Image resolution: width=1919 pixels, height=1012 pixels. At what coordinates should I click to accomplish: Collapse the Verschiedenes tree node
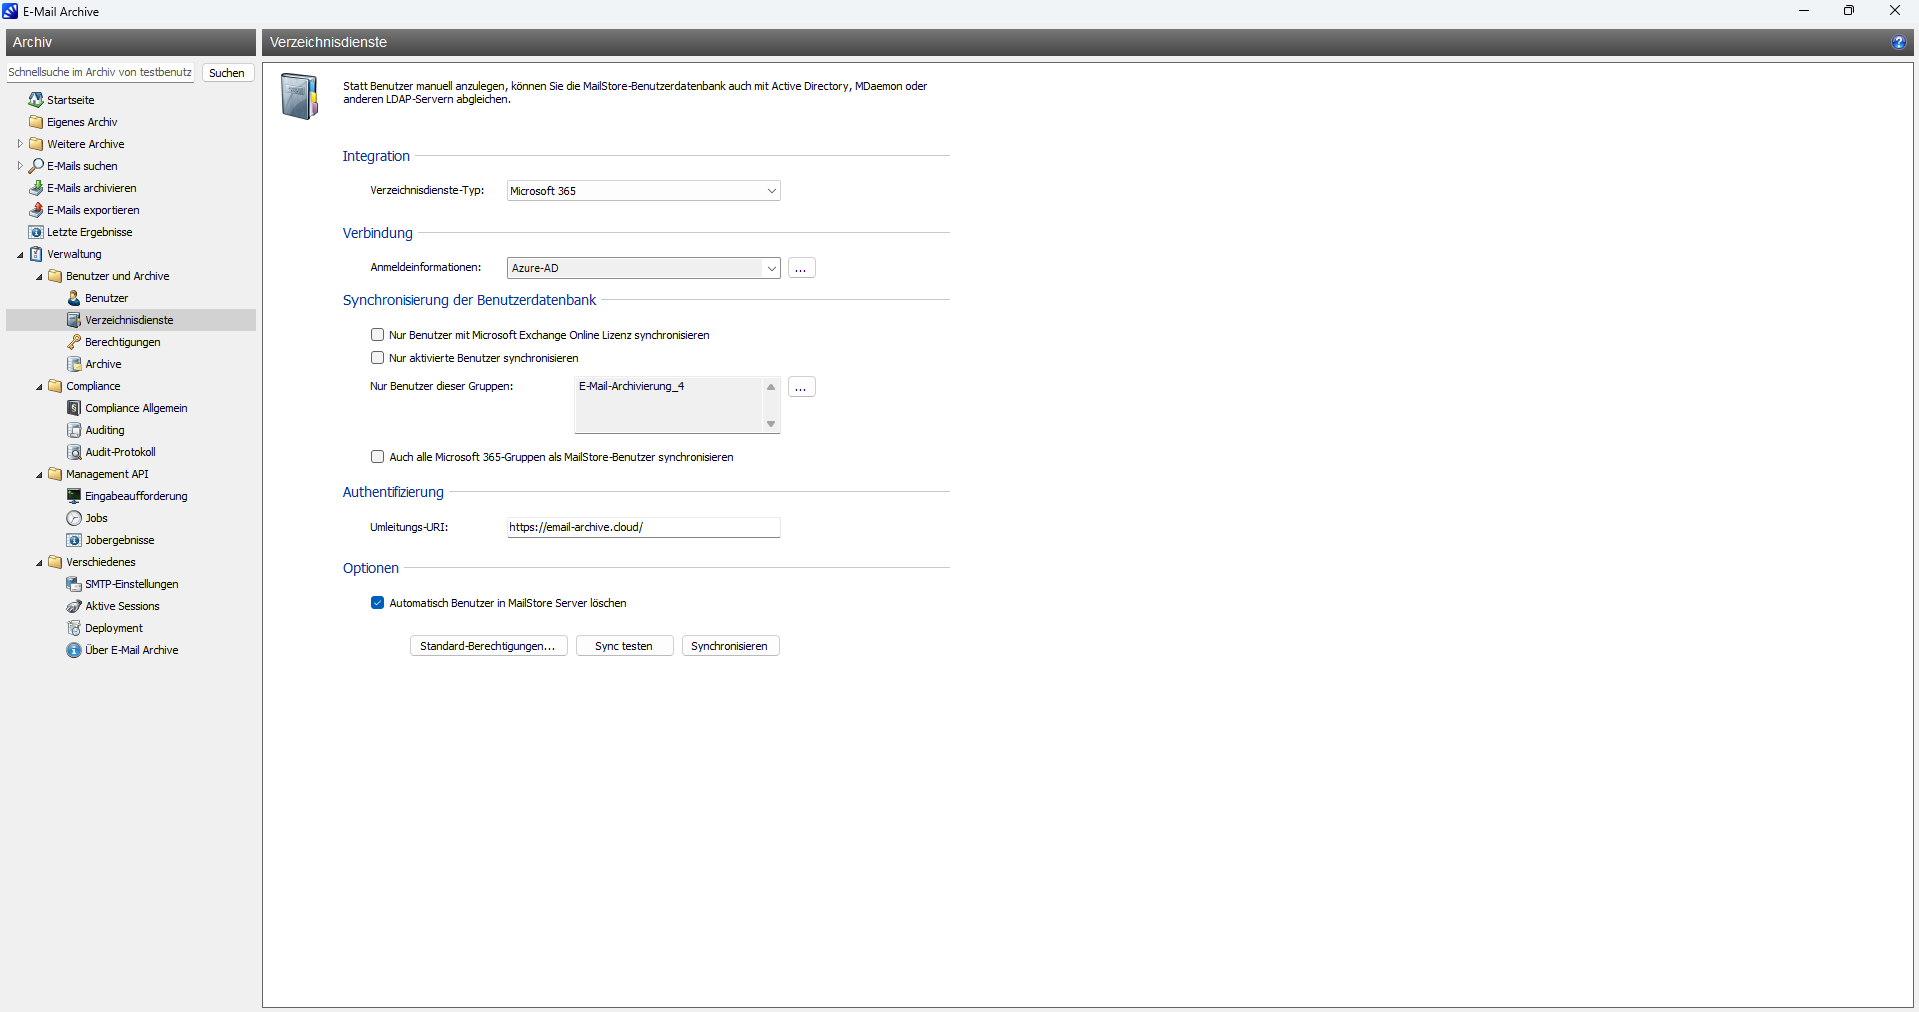(x=39, y=562)
